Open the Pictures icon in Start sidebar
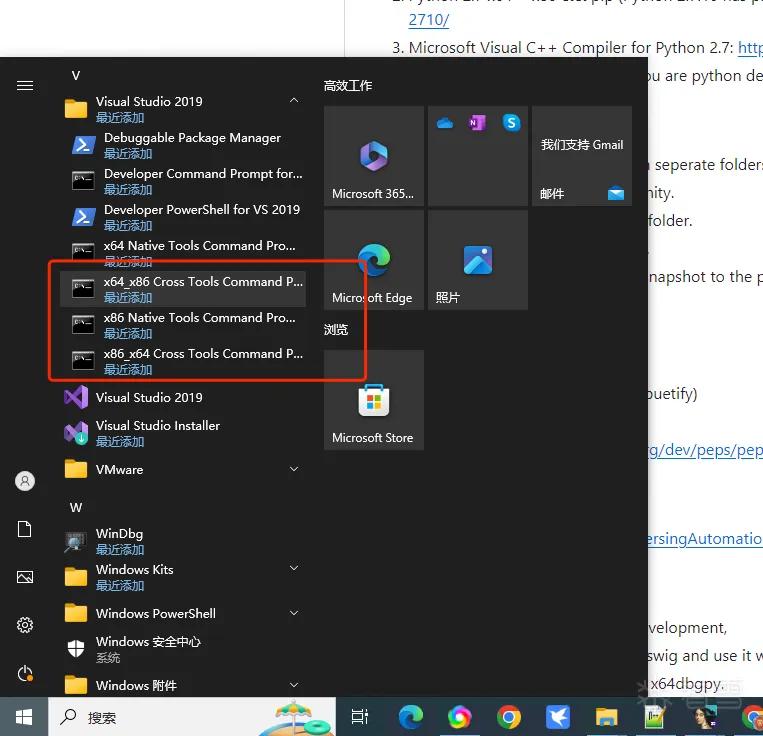This screenshot has width=763, height=736. [x=25, y=577]
